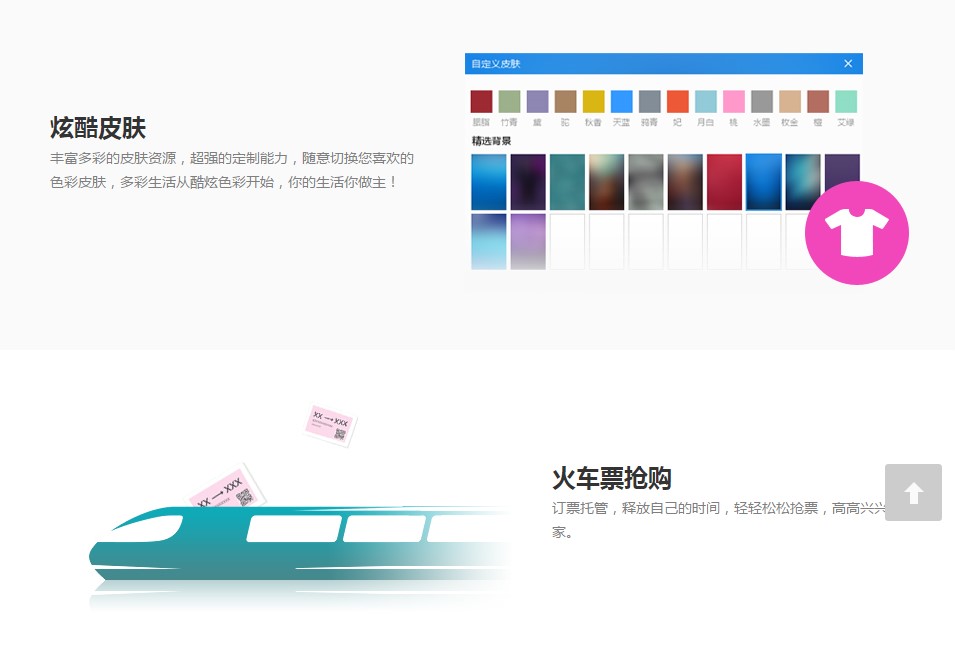Screen dimensions: 955x667
Task: Select the 竹青 bamboo green swatch
Action: coord(508,101)
